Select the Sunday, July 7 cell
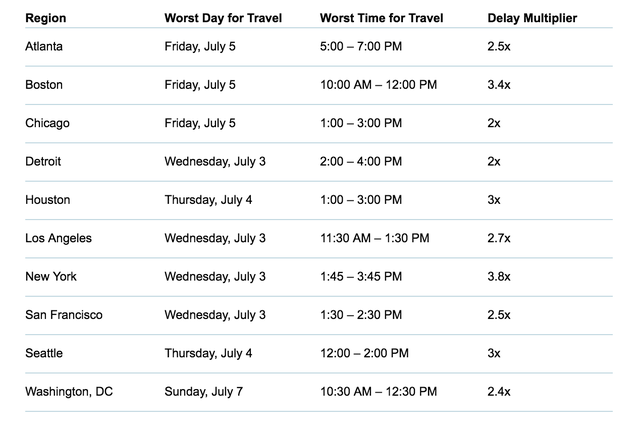Viewport: 636px width, 428px height. tap(204, 392)
